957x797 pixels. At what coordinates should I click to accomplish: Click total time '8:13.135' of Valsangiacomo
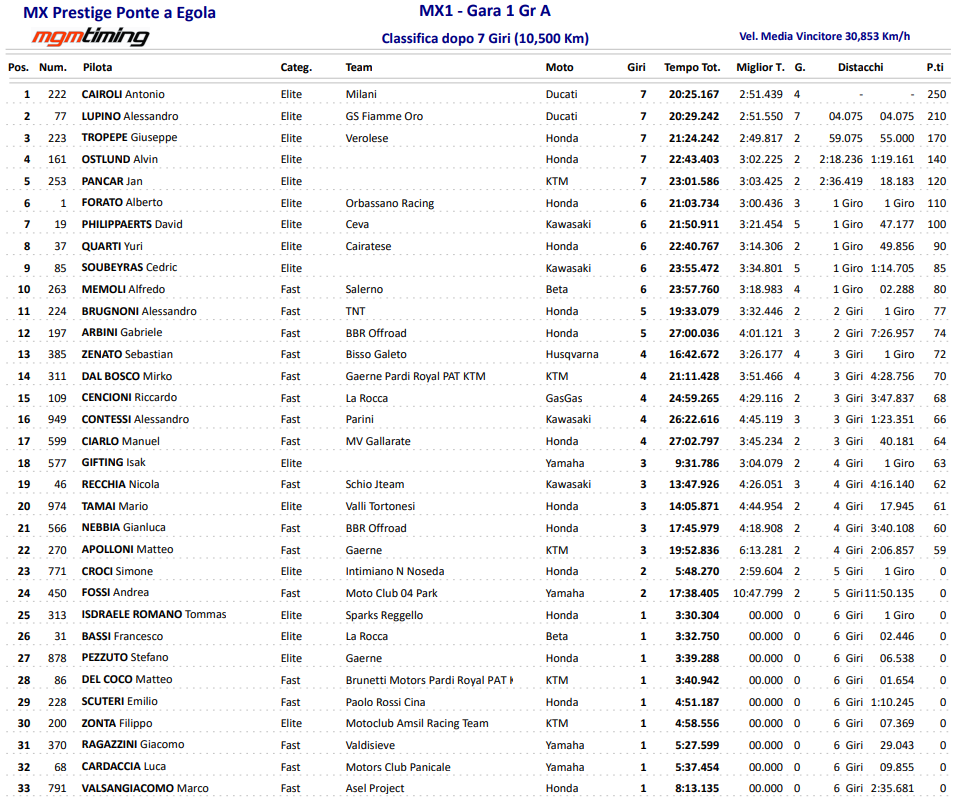tap(697, 788)
